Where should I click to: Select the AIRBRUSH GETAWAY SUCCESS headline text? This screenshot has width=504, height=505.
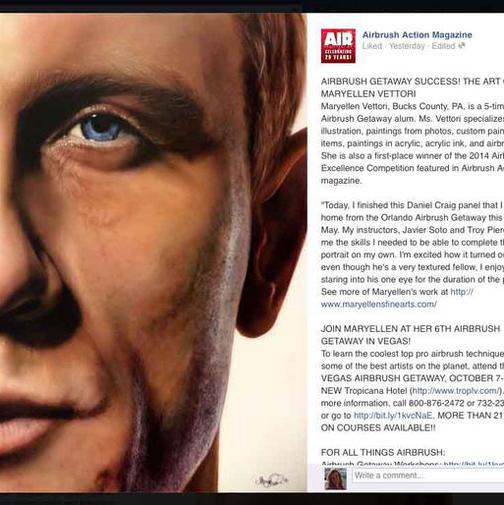(412, 87)
